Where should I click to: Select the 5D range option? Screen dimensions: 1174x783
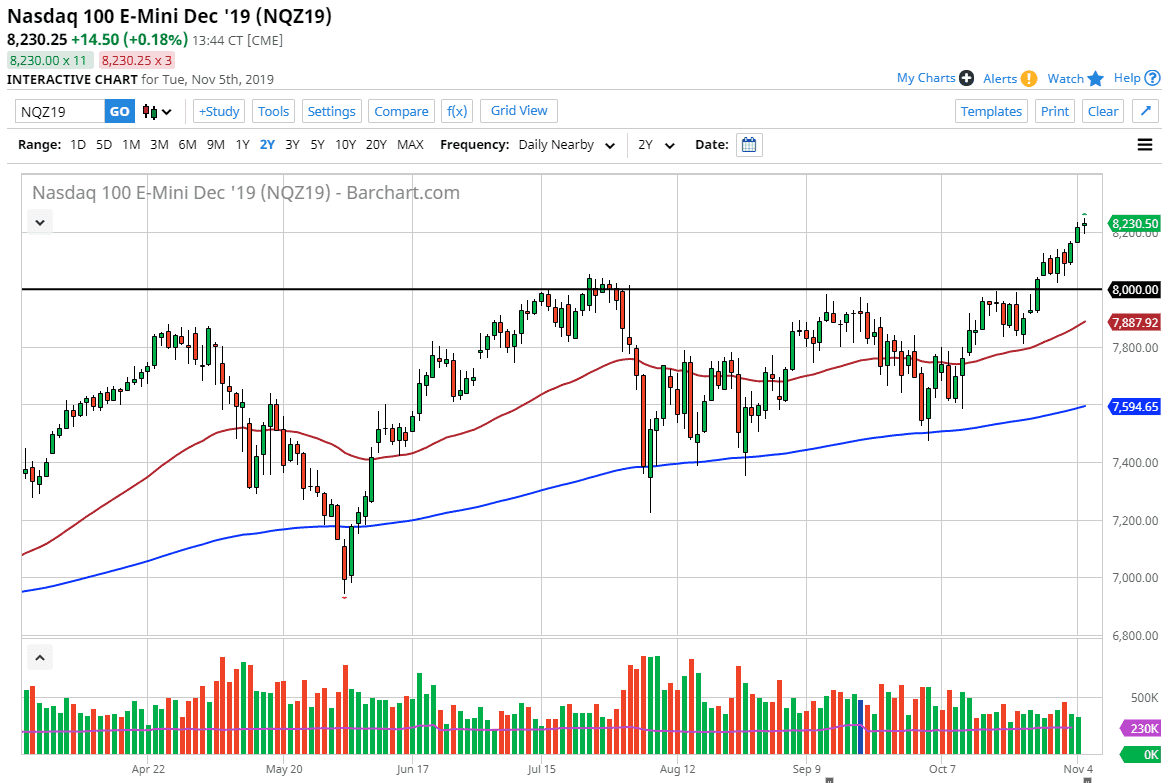[x=103, y=144]
